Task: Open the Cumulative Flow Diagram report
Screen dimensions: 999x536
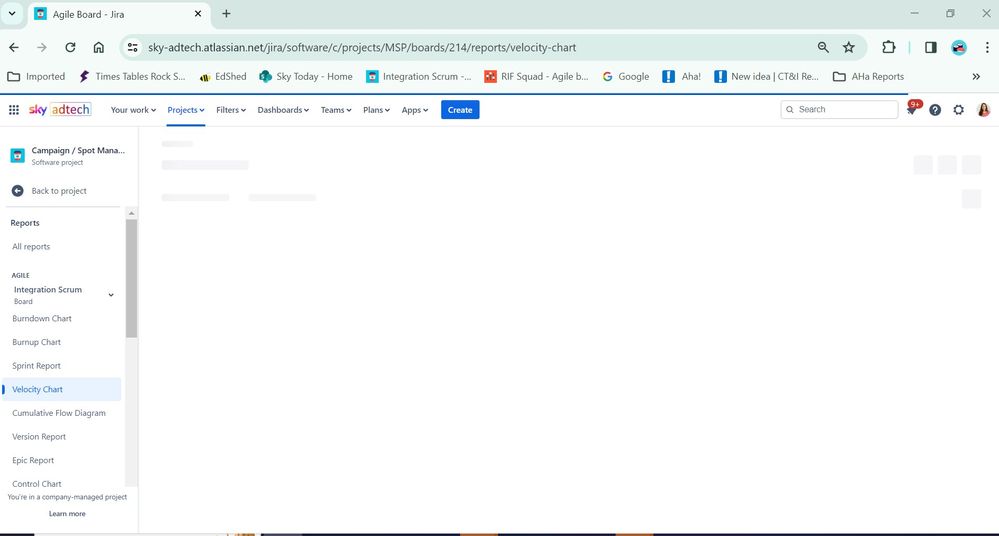Action: (59, 413)
